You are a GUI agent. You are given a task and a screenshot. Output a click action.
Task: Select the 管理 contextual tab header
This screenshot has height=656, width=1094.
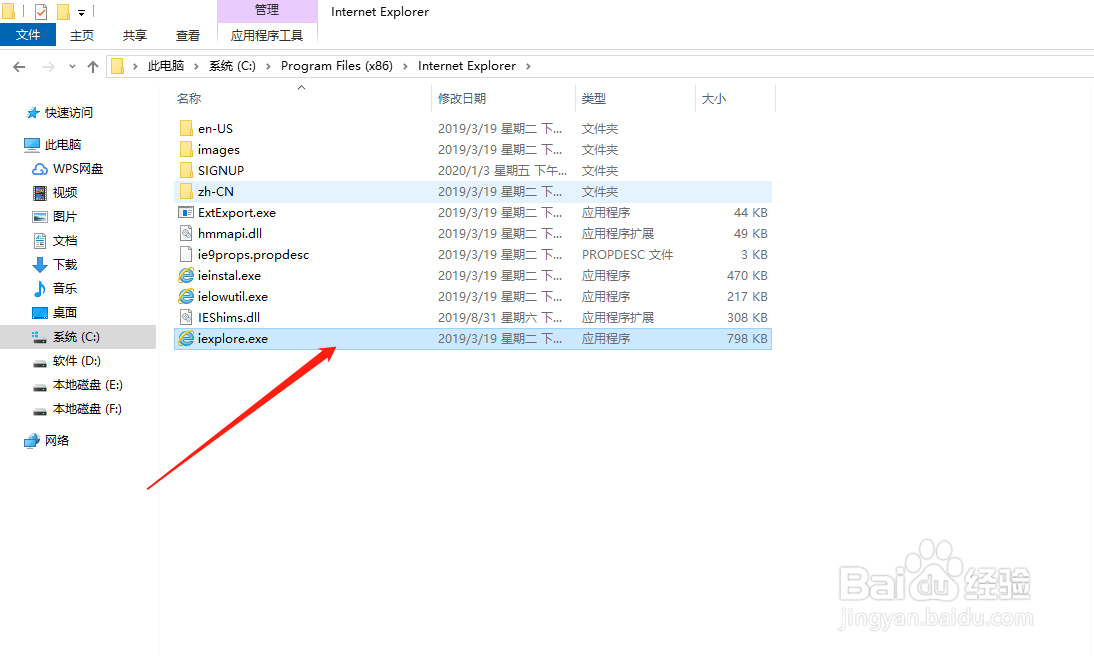click(267, 10)
